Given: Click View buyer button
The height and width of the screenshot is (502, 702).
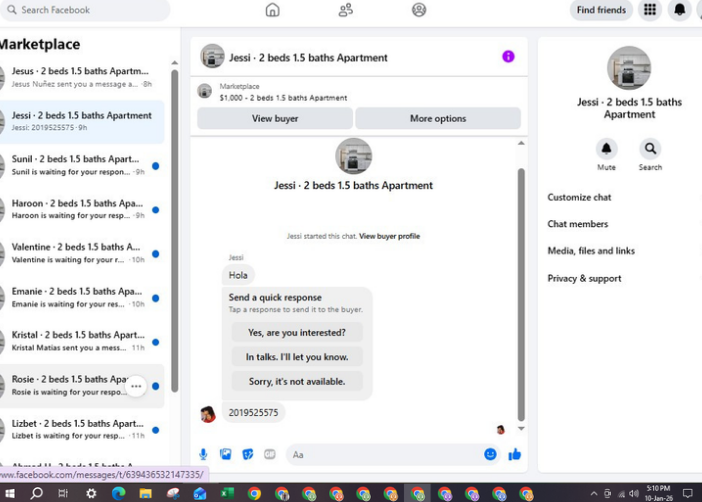Looking at the screenshot, I should coord(275,118).
